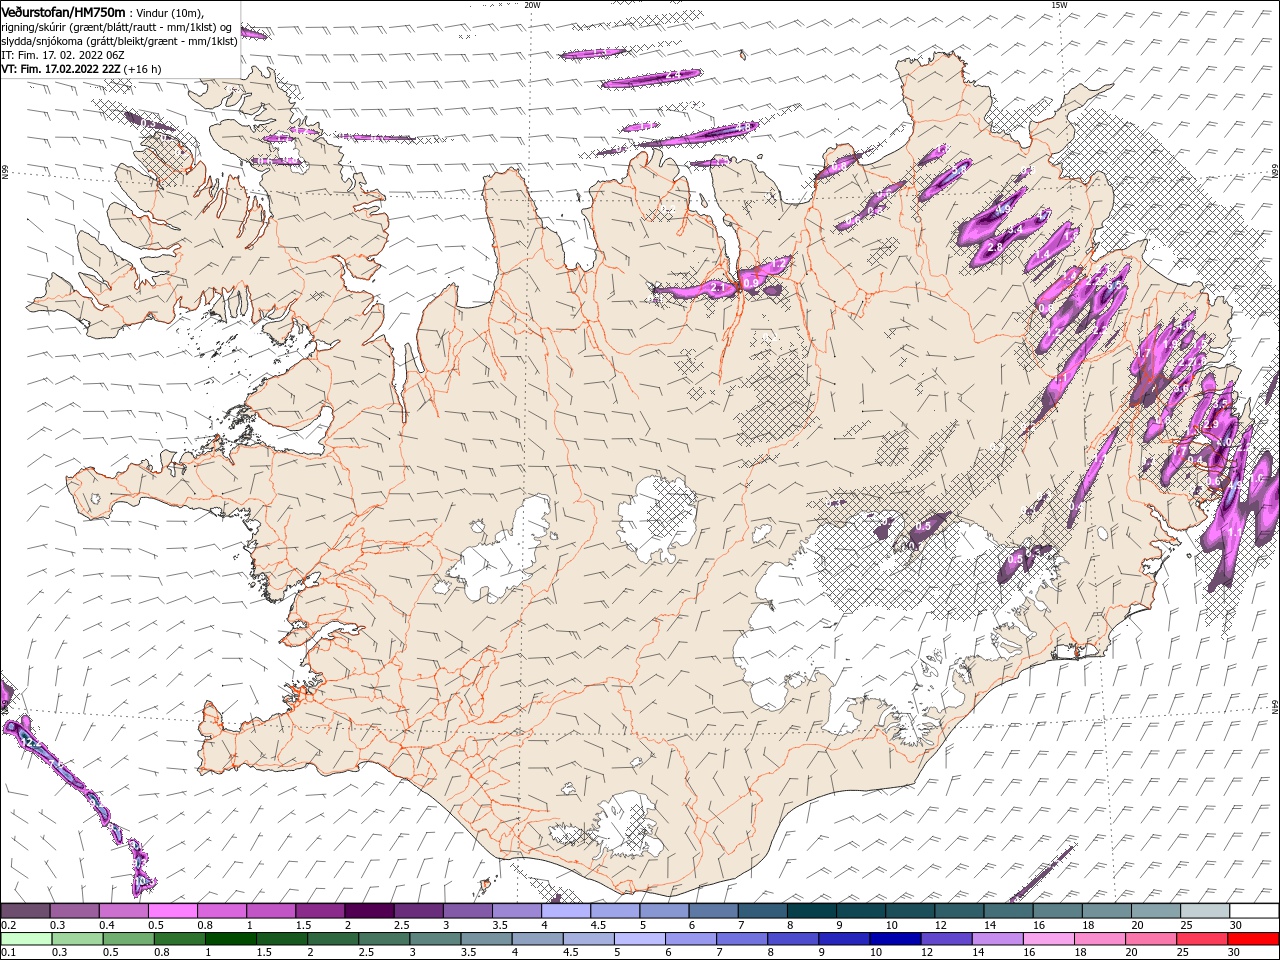This screenshot has height=960, width=1280.
Task: Click the 15W longitude label
Action: (1058, 5)
